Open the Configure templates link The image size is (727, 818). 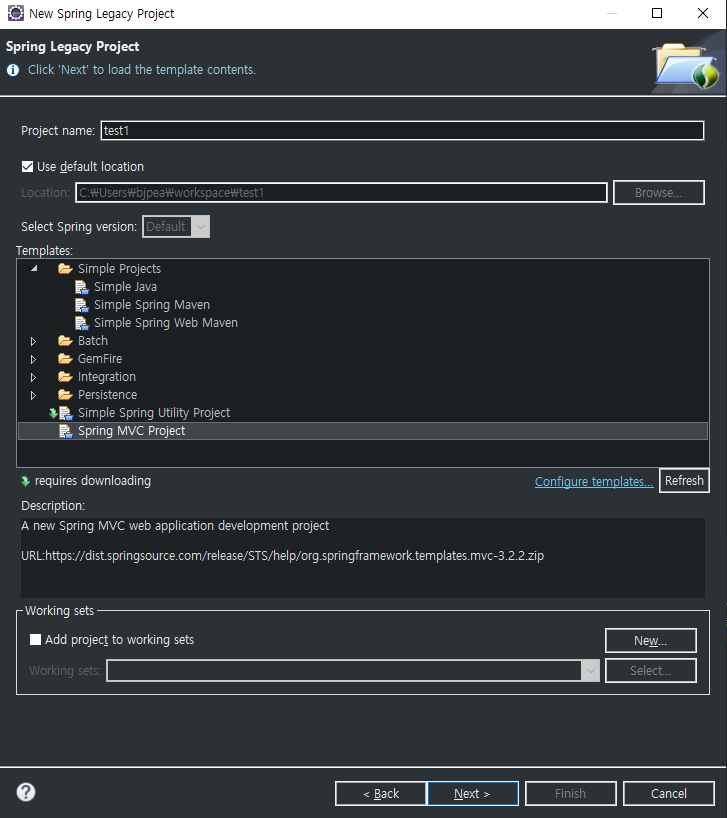click(594, 482)
